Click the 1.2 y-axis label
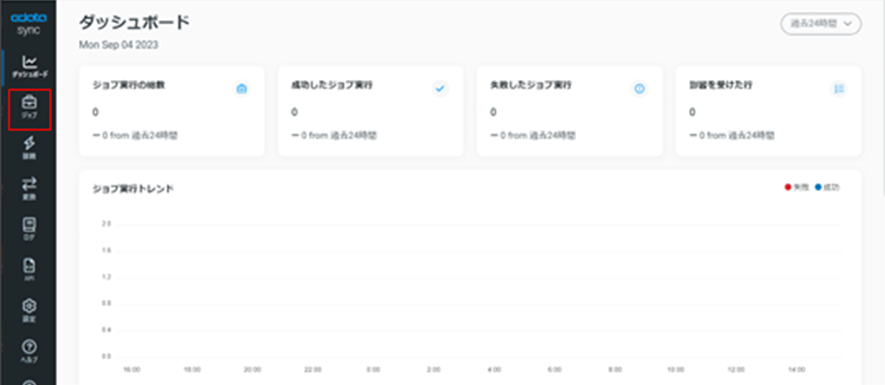The image size is (885, 385). pos(106,277)
